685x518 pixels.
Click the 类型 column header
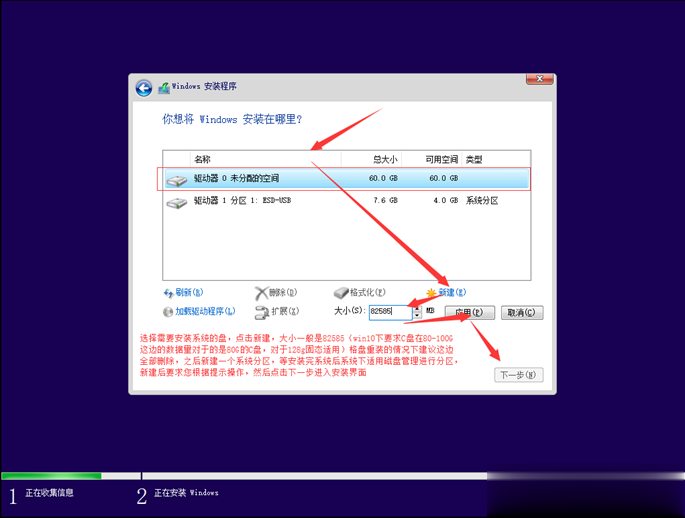click(475, 159)
